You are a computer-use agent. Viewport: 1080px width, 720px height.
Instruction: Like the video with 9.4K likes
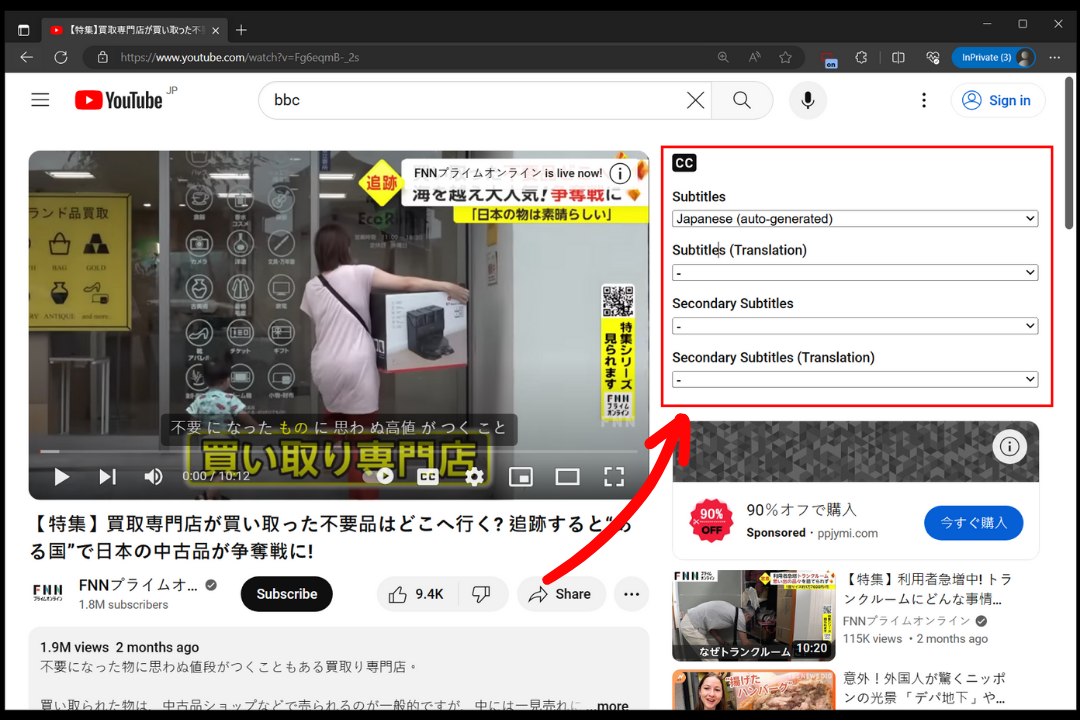click(x=417, y=594)
